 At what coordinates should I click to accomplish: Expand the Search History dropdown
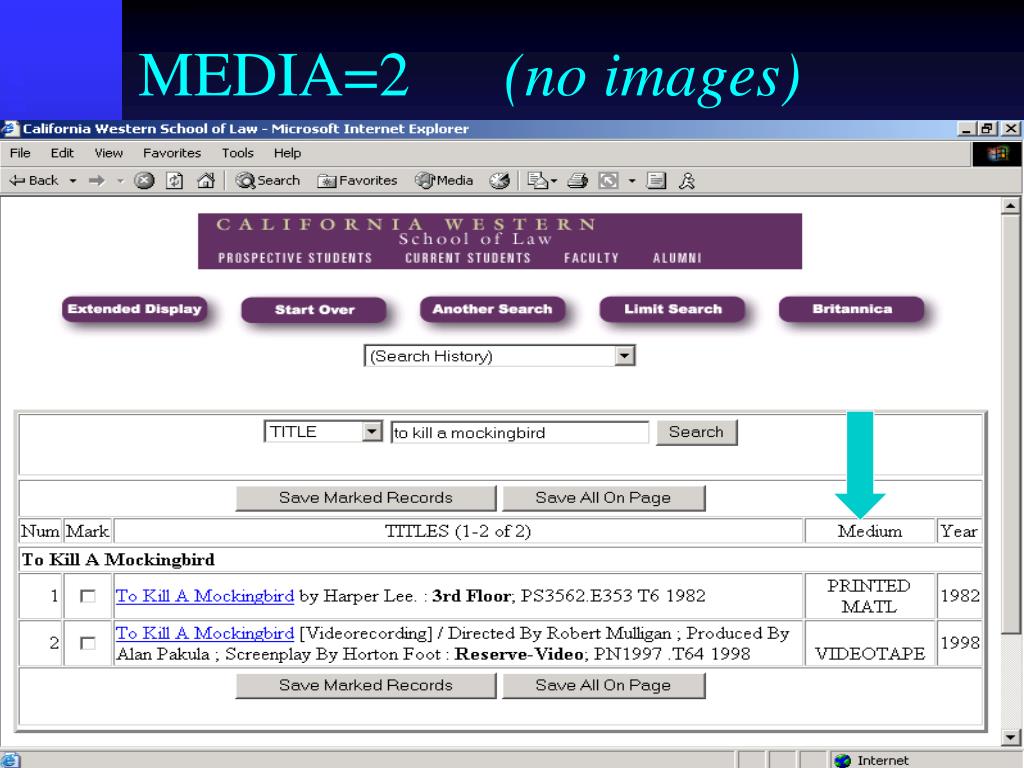[625, 356]
